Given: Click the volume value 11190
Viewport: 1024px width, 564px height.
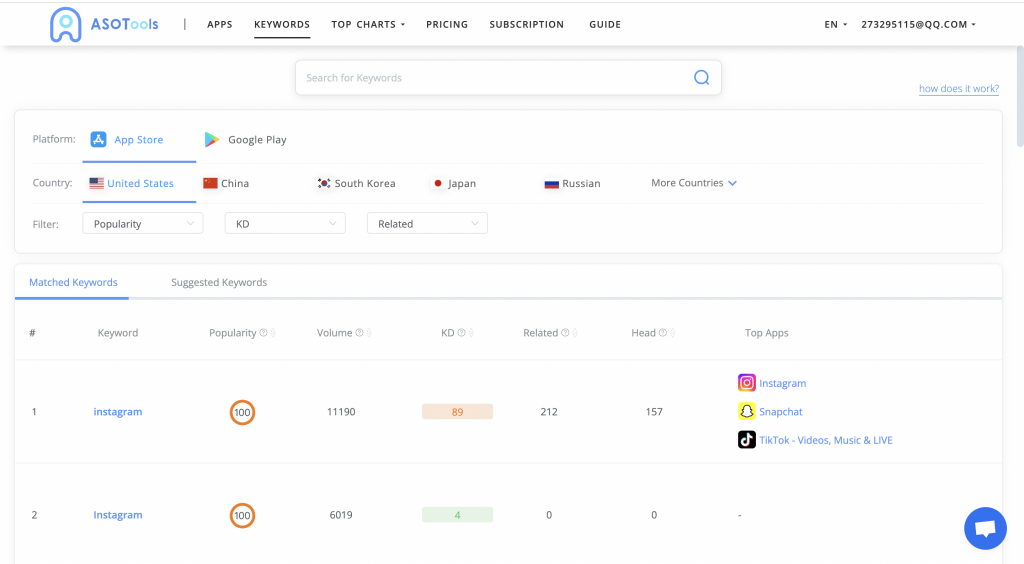Looking at the screenshot, I should click(341, 412).
